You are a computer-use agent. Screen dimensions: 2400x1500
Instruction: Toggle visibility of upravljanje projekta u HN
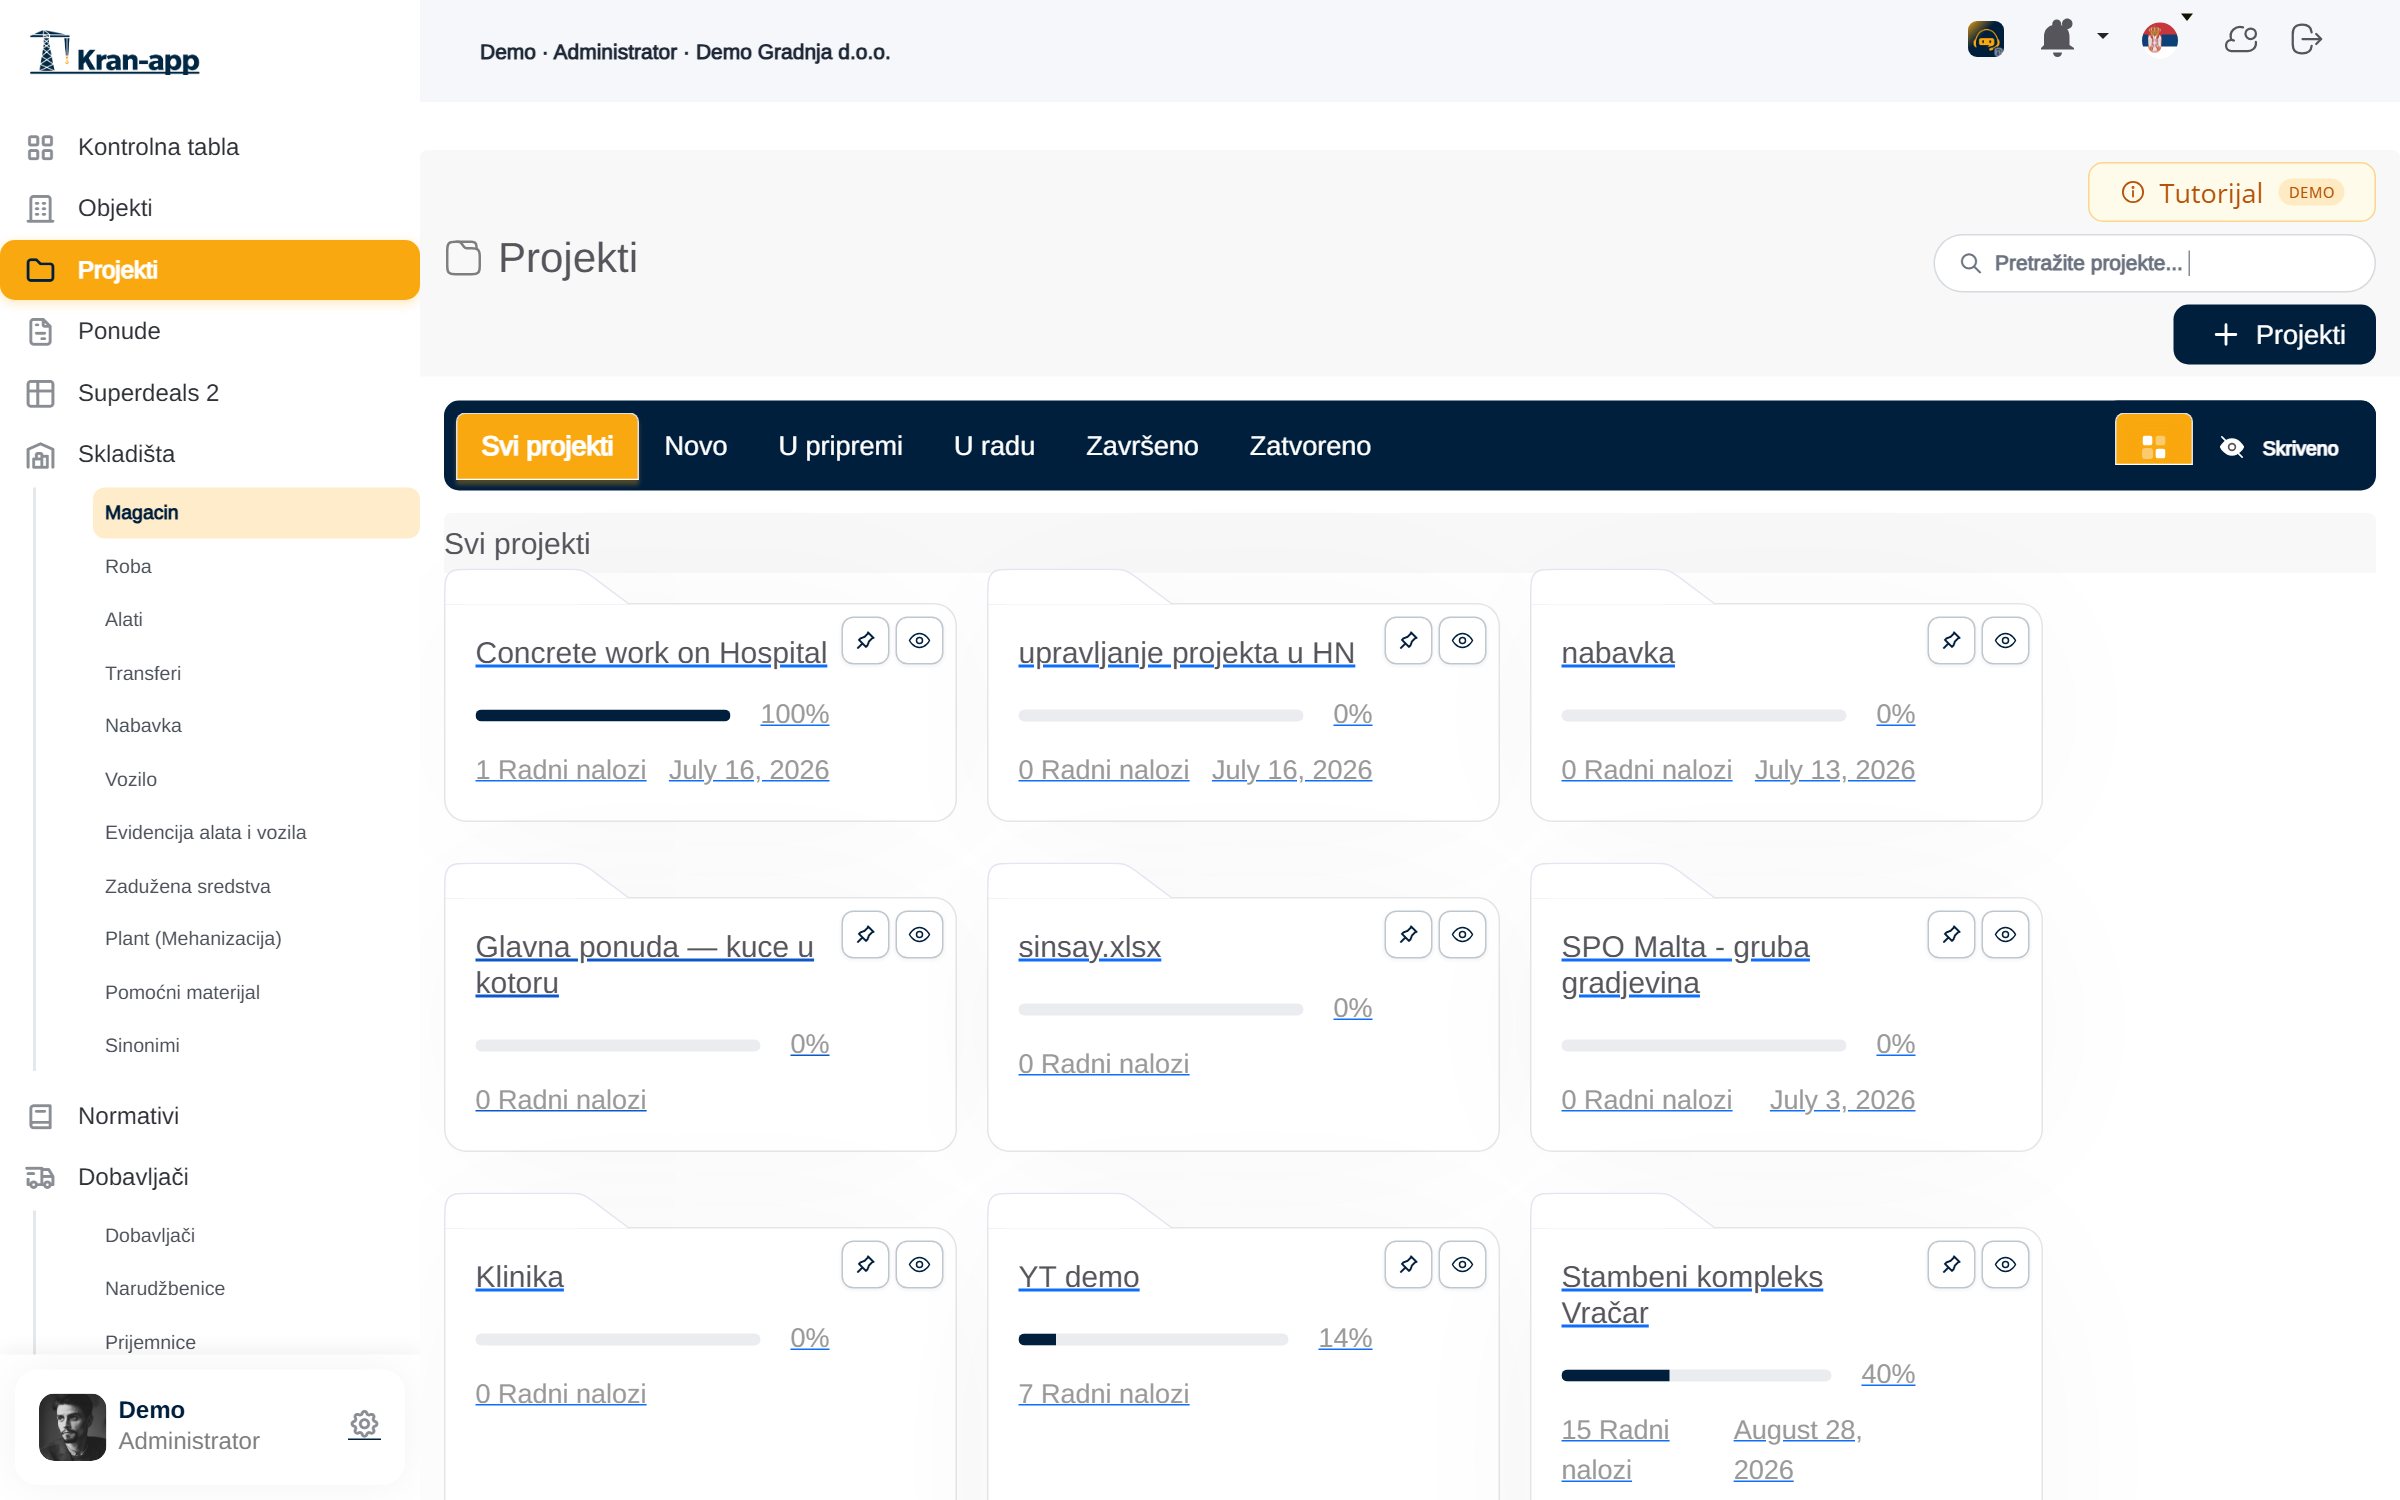(x=1462, y=640)
